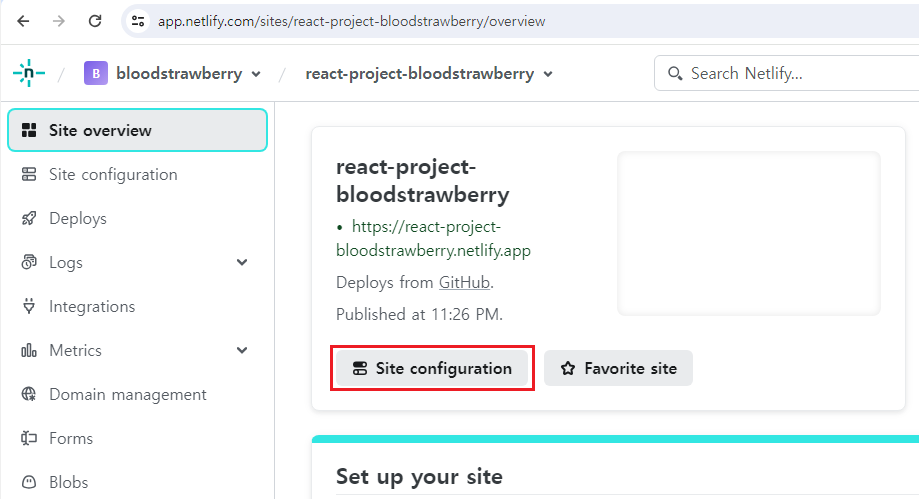Open Metrics in the sidebar
The width and height of the screenshot is (919, 499).
click(75, 350)
